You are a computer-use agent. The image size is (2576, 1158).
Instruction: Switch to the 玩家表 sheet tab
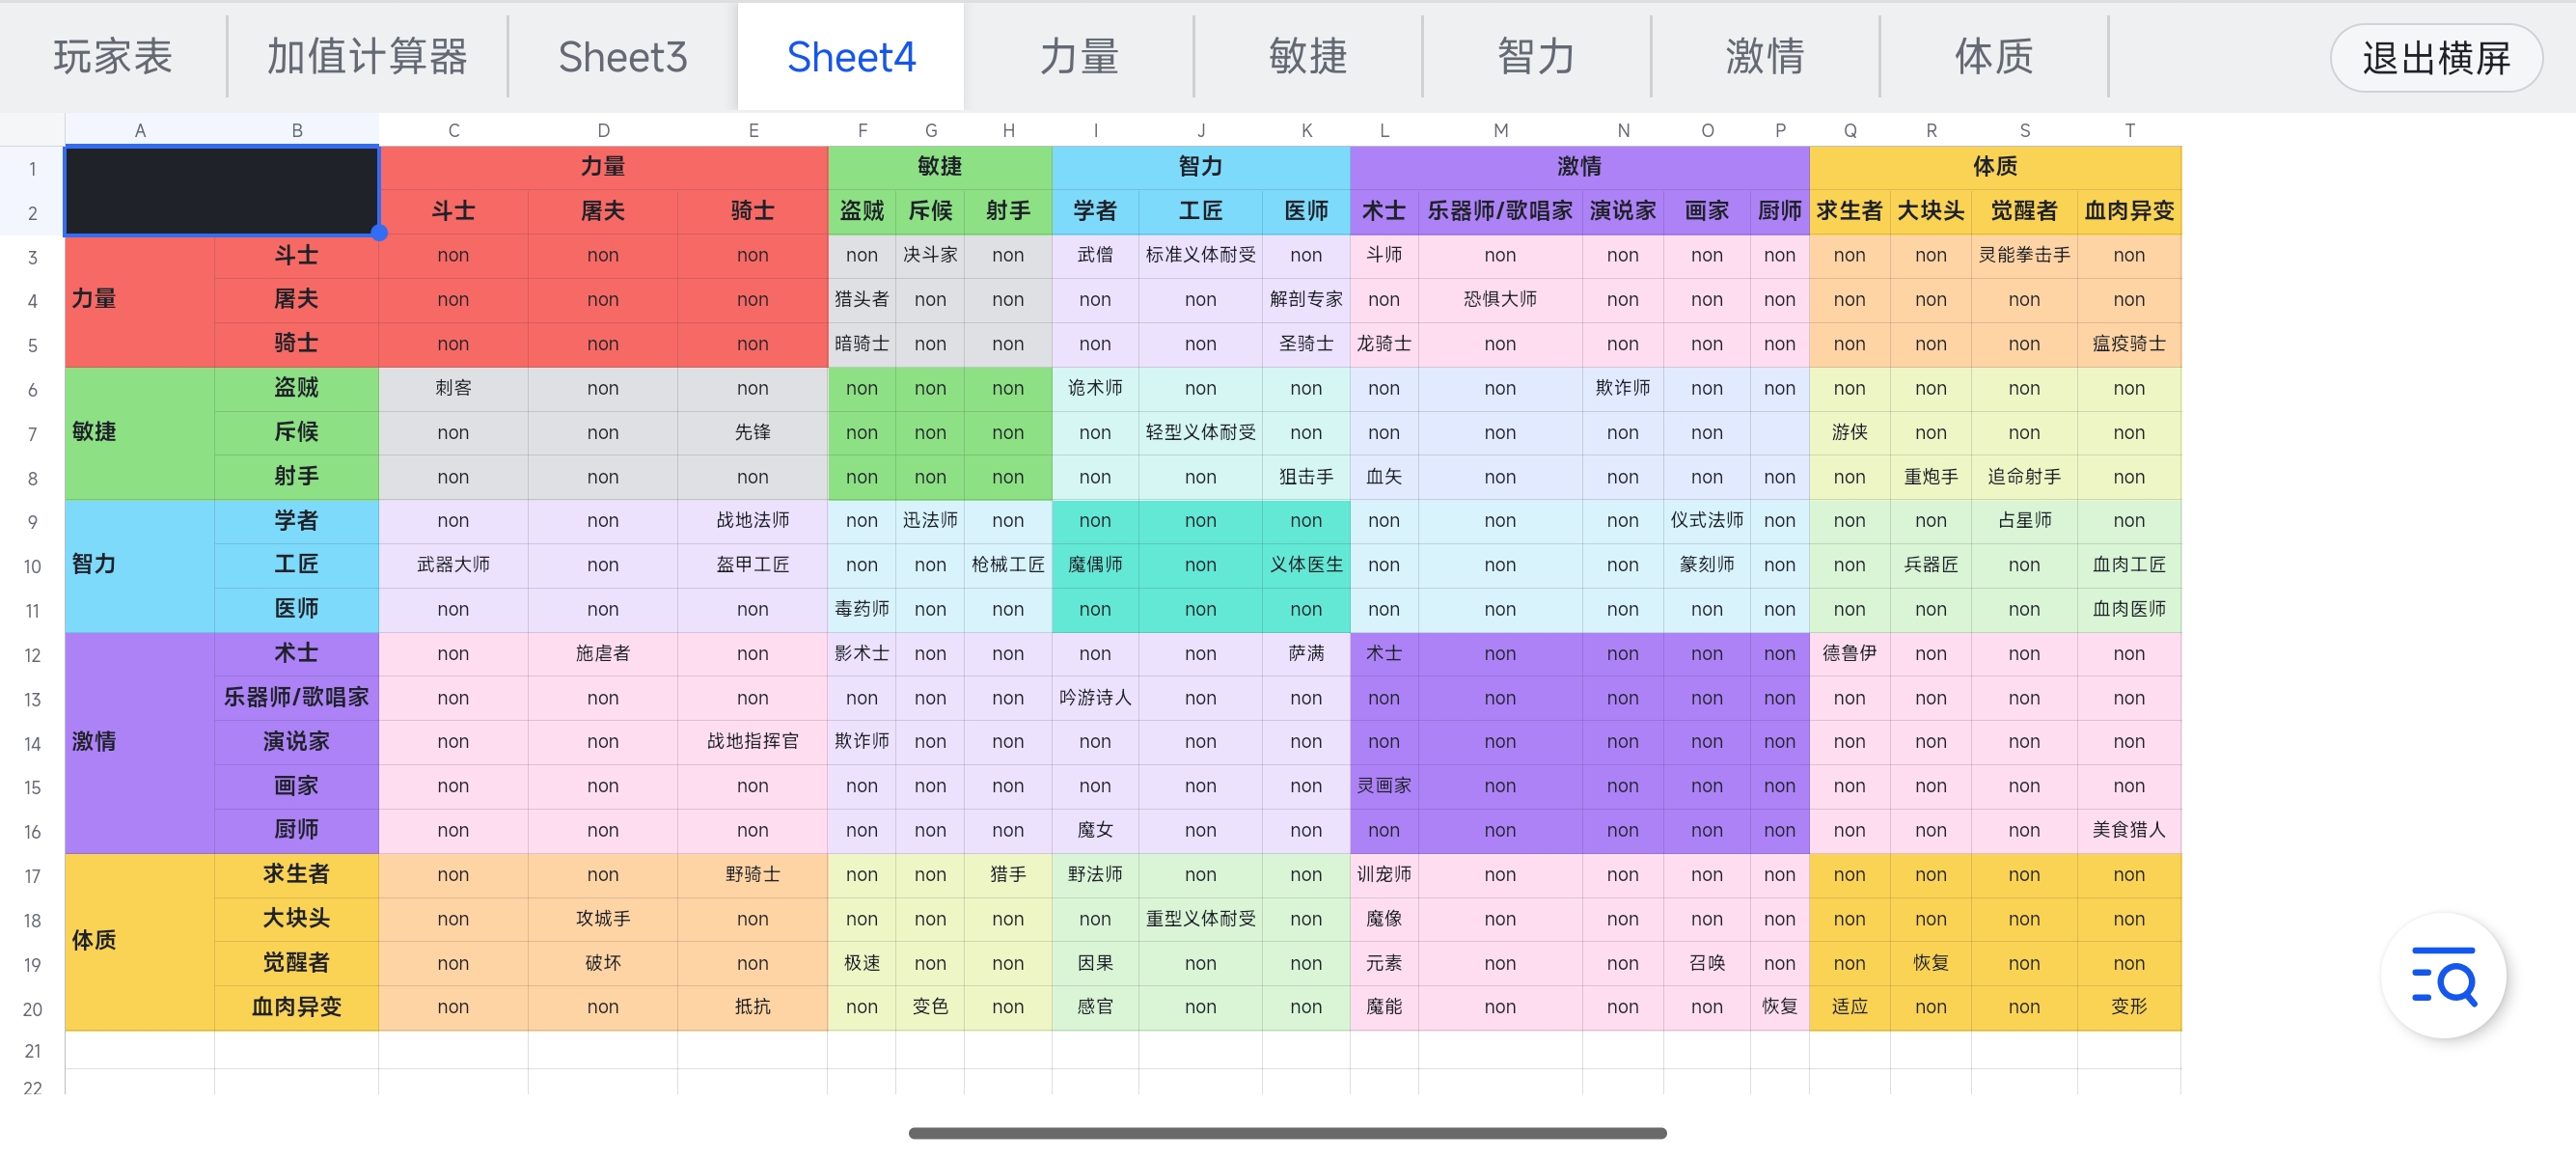[x=113, y=56]
